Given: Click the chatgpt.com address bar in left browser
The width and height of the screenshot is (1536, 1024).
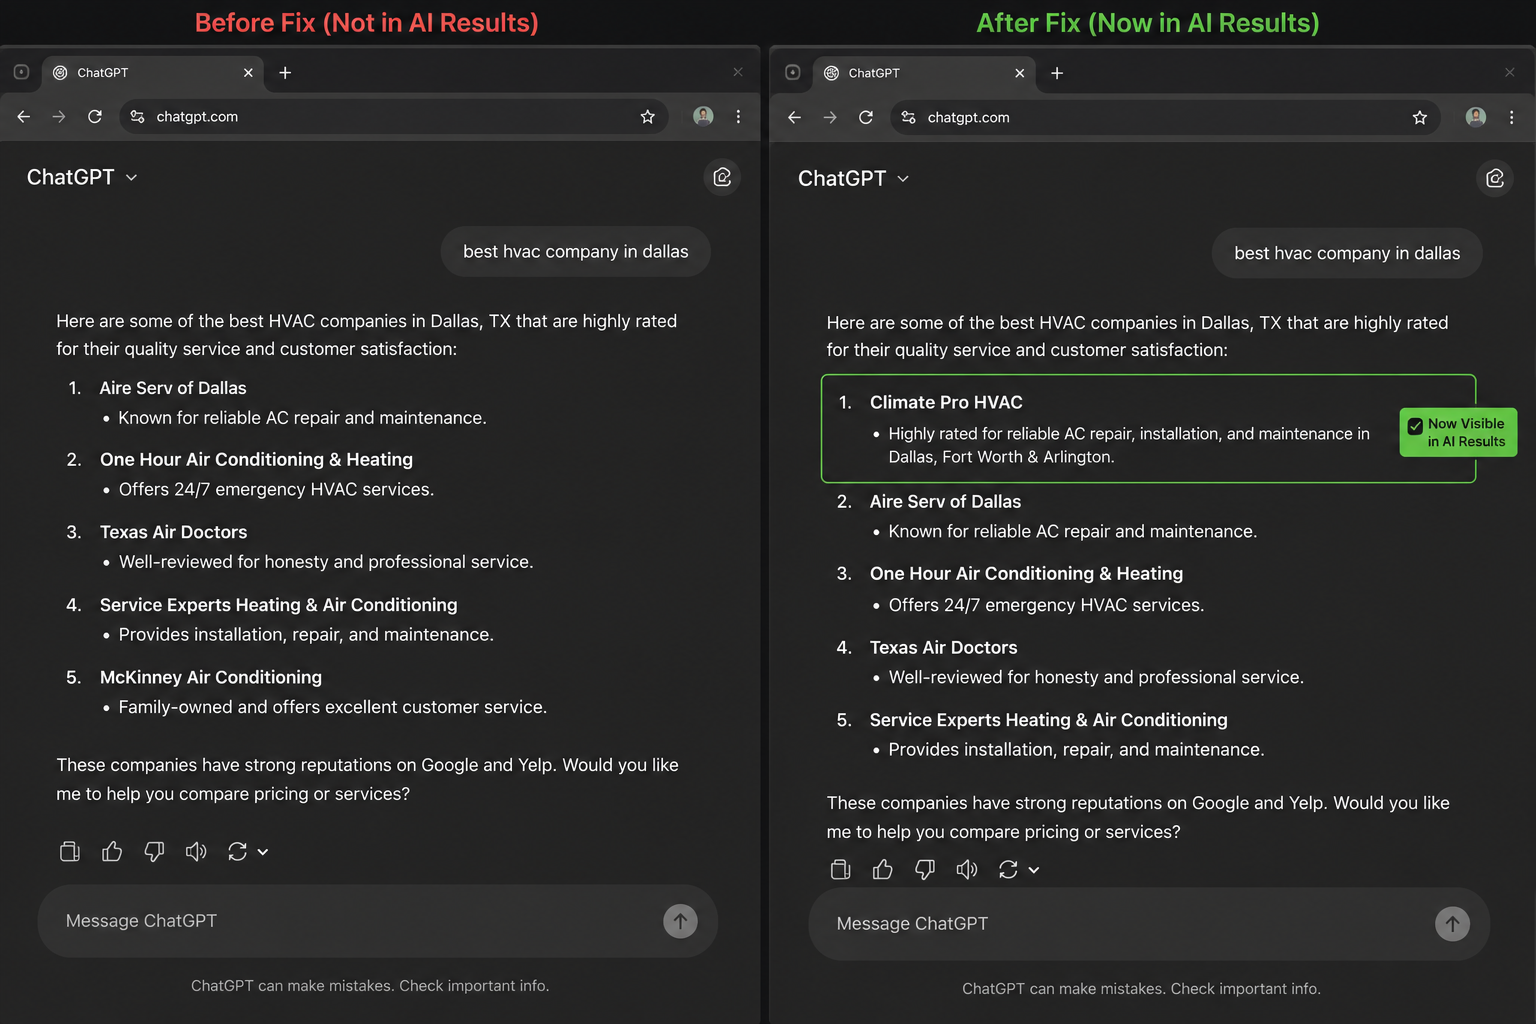Looking at the screenshot, I should point(394,117).
